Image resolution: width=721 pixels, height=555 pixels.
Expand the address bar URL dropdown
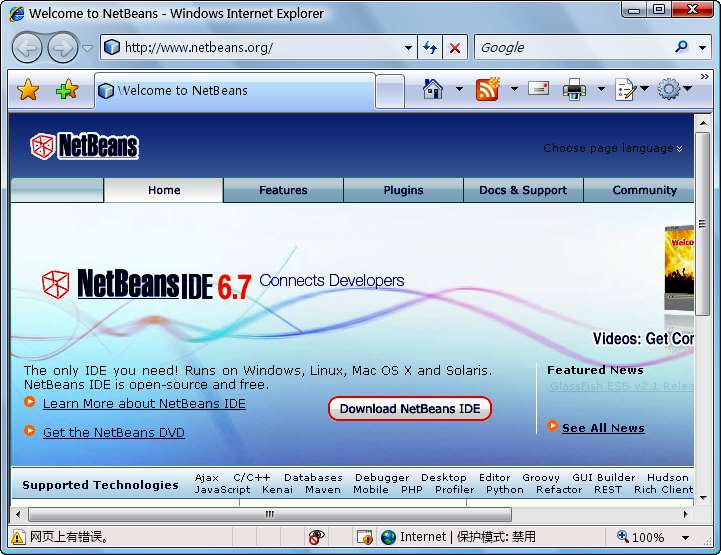point(408,47)
